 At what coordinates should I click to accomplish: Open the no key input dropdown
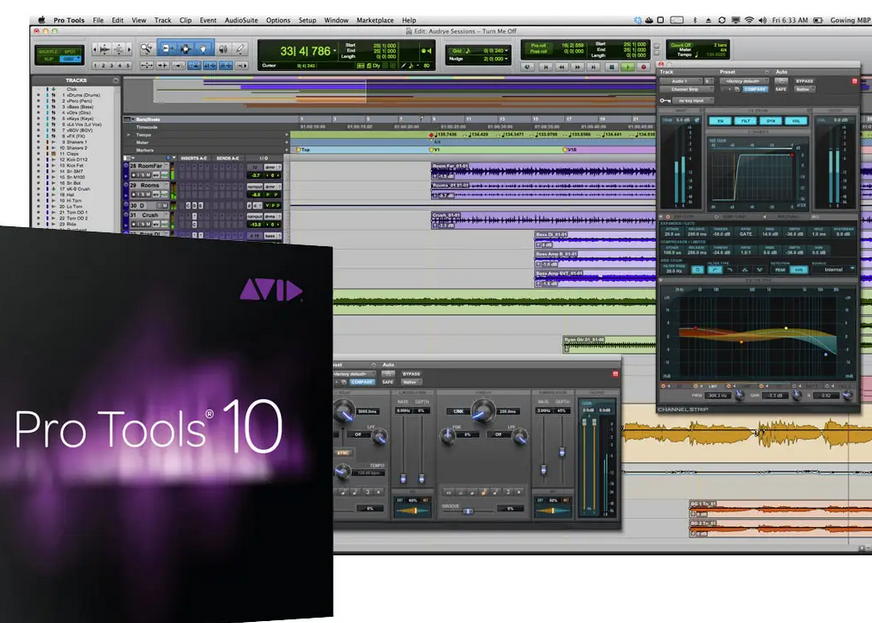click(x=692, y=101)
